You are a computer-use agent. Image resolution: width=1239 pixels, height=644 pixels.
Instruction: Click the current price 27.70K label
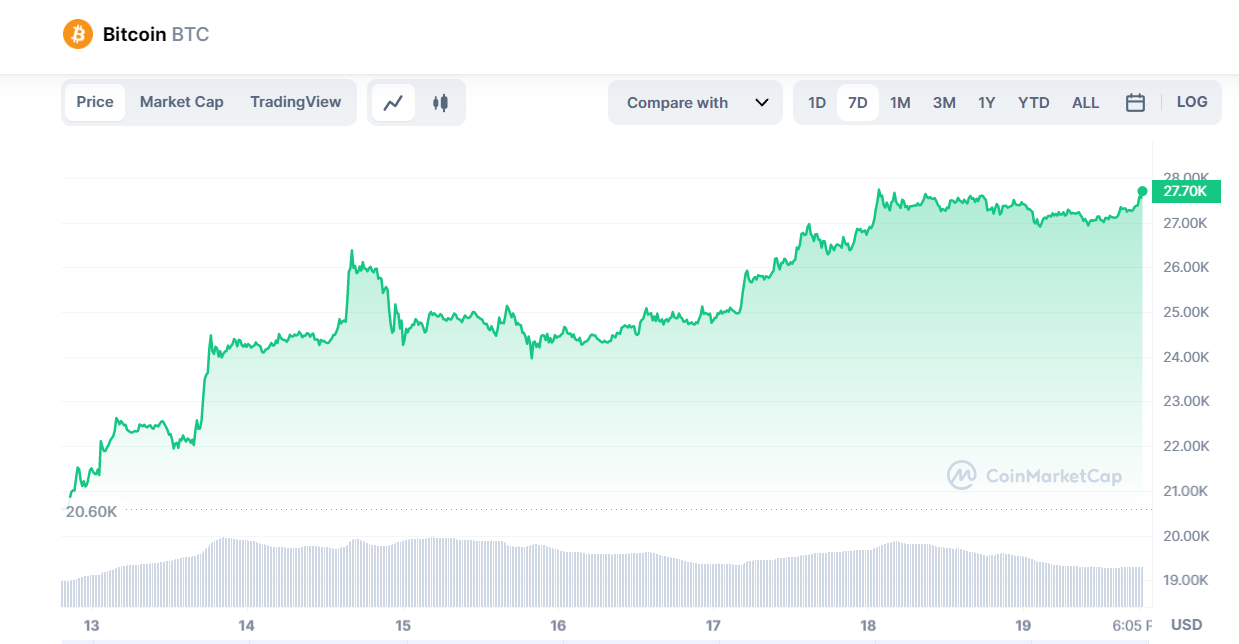[x=1186, y=191]
